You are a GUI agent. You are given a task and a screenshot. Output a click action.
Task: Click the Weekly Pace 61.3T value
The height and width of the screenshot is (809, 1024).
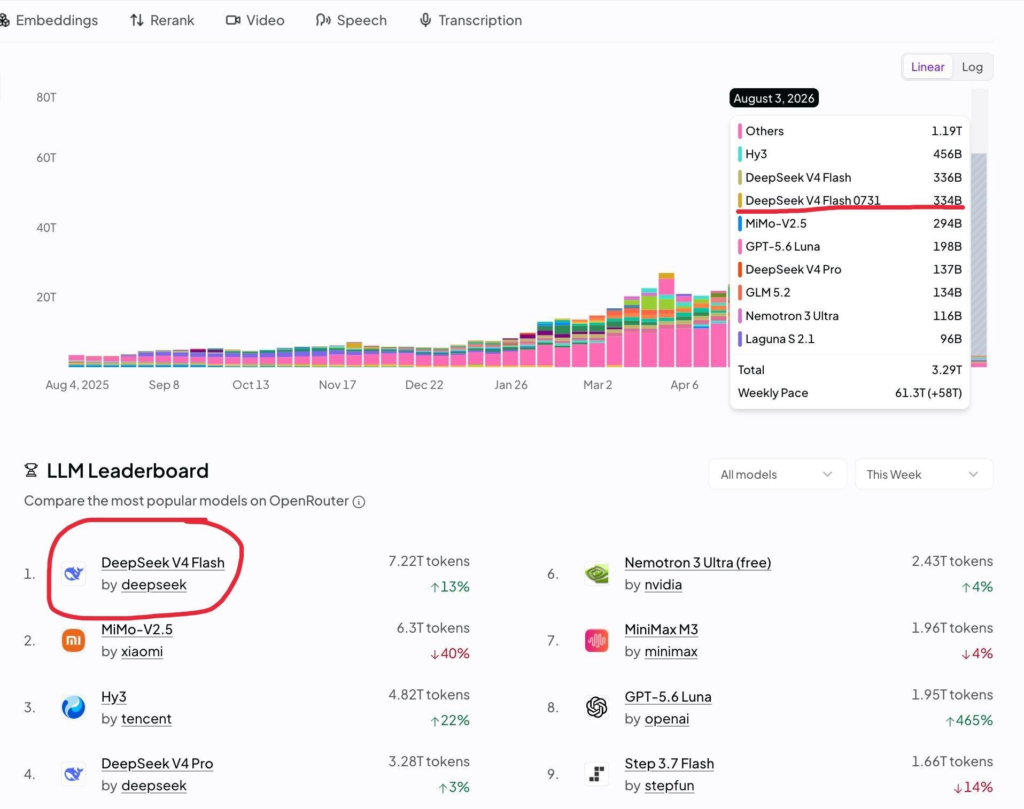[928, 393]
